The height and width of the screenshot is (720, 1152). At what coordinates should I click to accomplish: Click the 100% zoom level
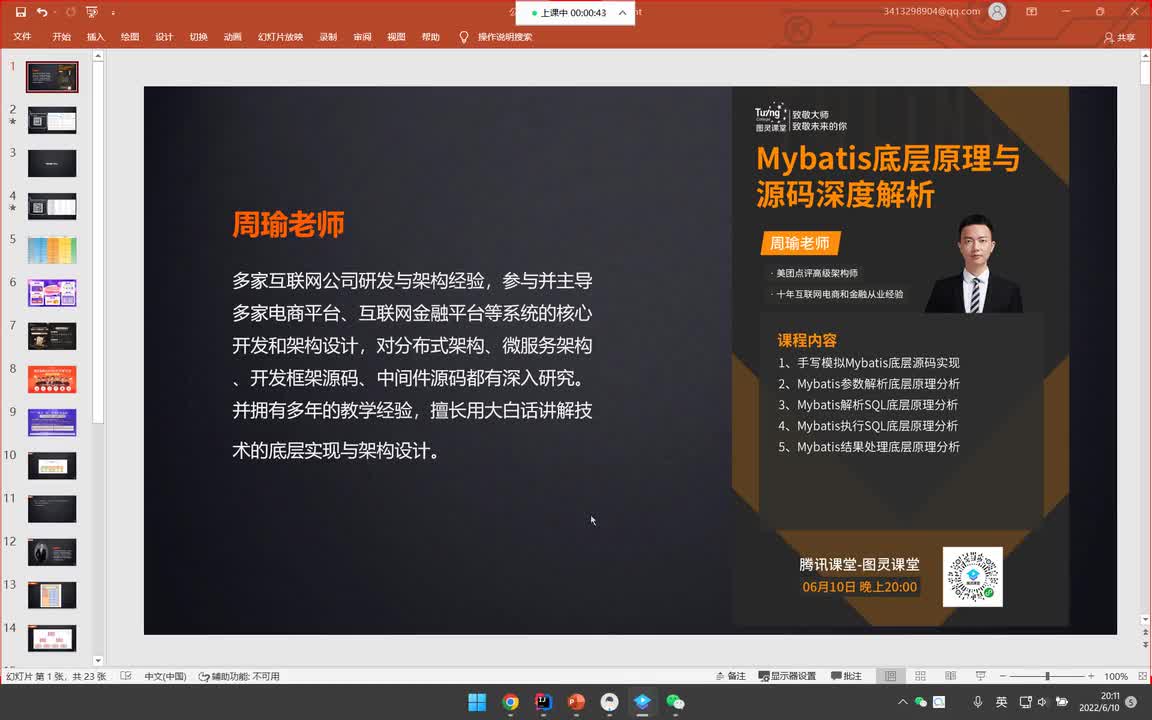click(1115, 677)
